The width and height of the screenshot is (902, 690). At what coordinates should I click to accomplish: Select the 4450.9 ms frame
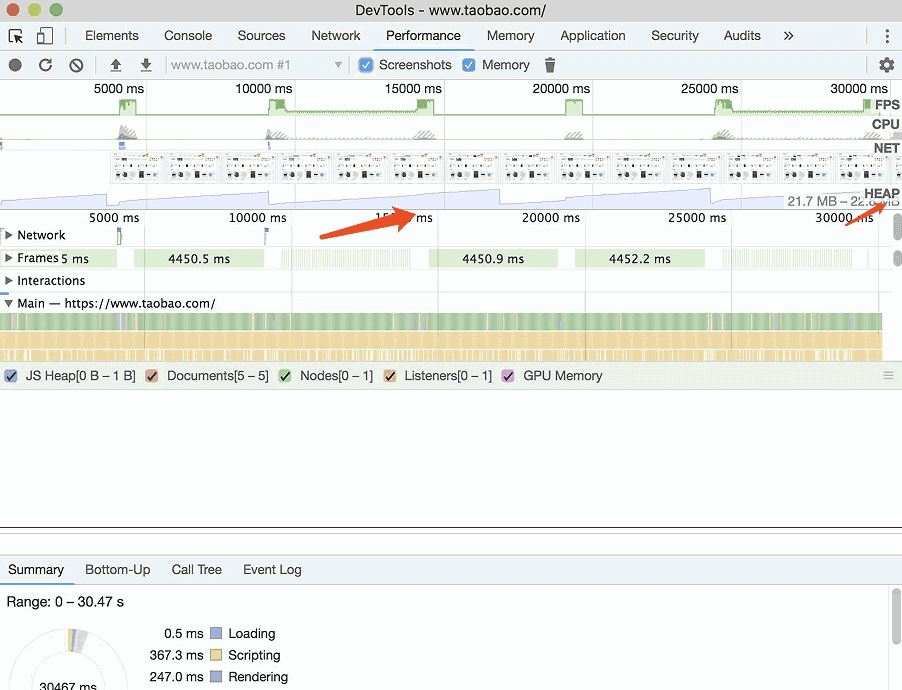tap(493, 259)
